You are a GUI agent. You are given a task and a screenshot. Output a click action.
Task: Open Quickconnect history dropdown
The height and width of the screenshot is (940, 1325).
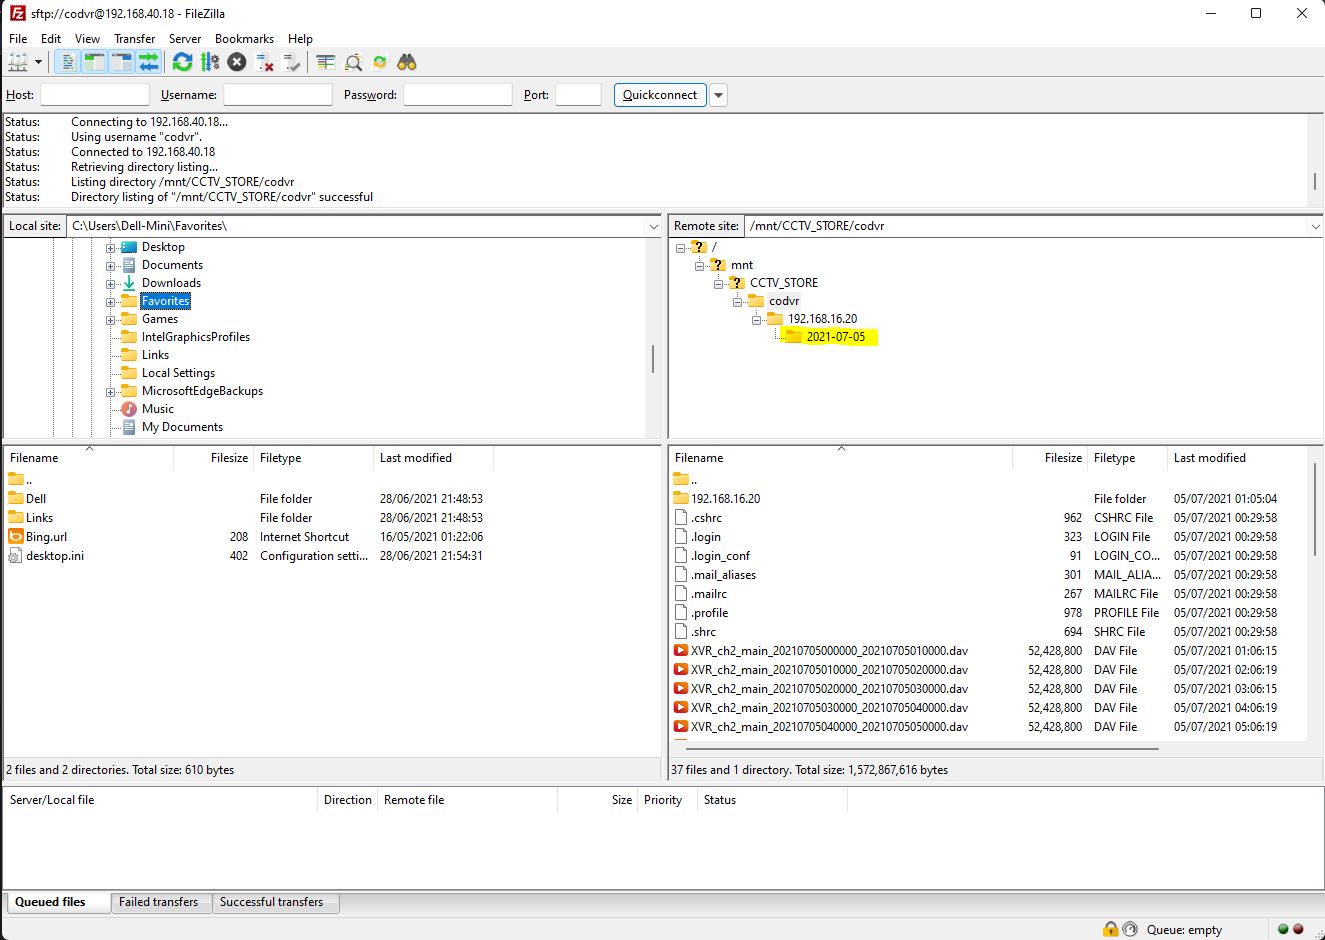pos(718,95)
